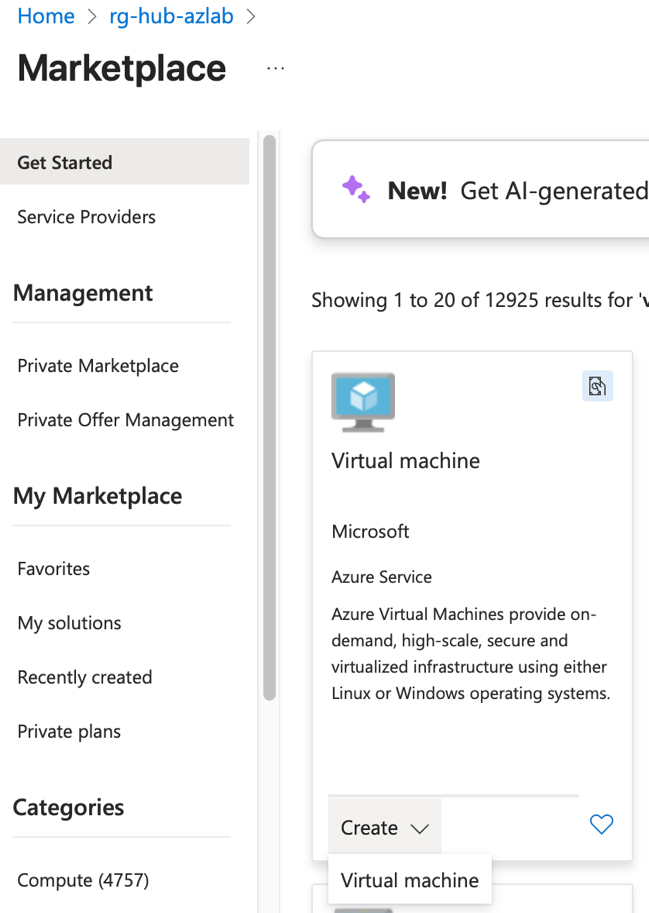Open the ellipsis menu next to Marketplace

point(275,68)
